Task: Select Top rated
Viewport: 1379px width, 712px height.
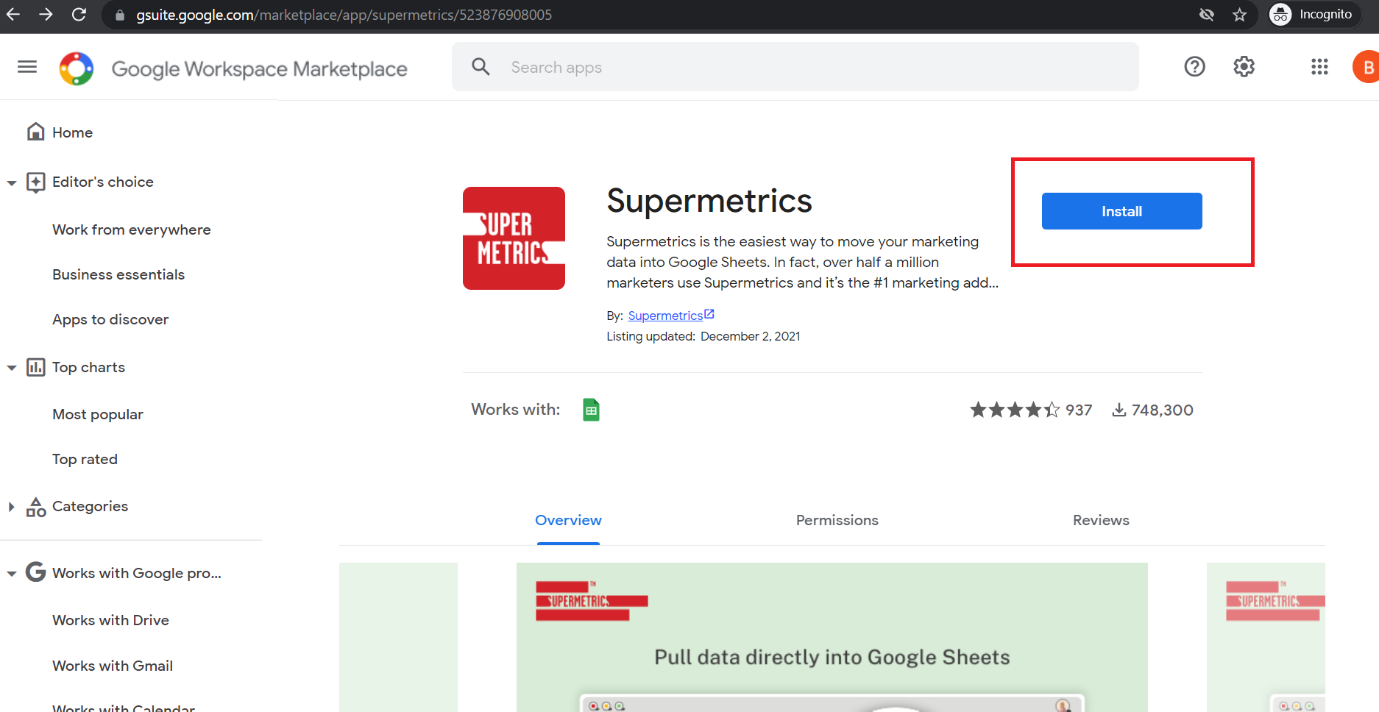Action: pos(85,459)
